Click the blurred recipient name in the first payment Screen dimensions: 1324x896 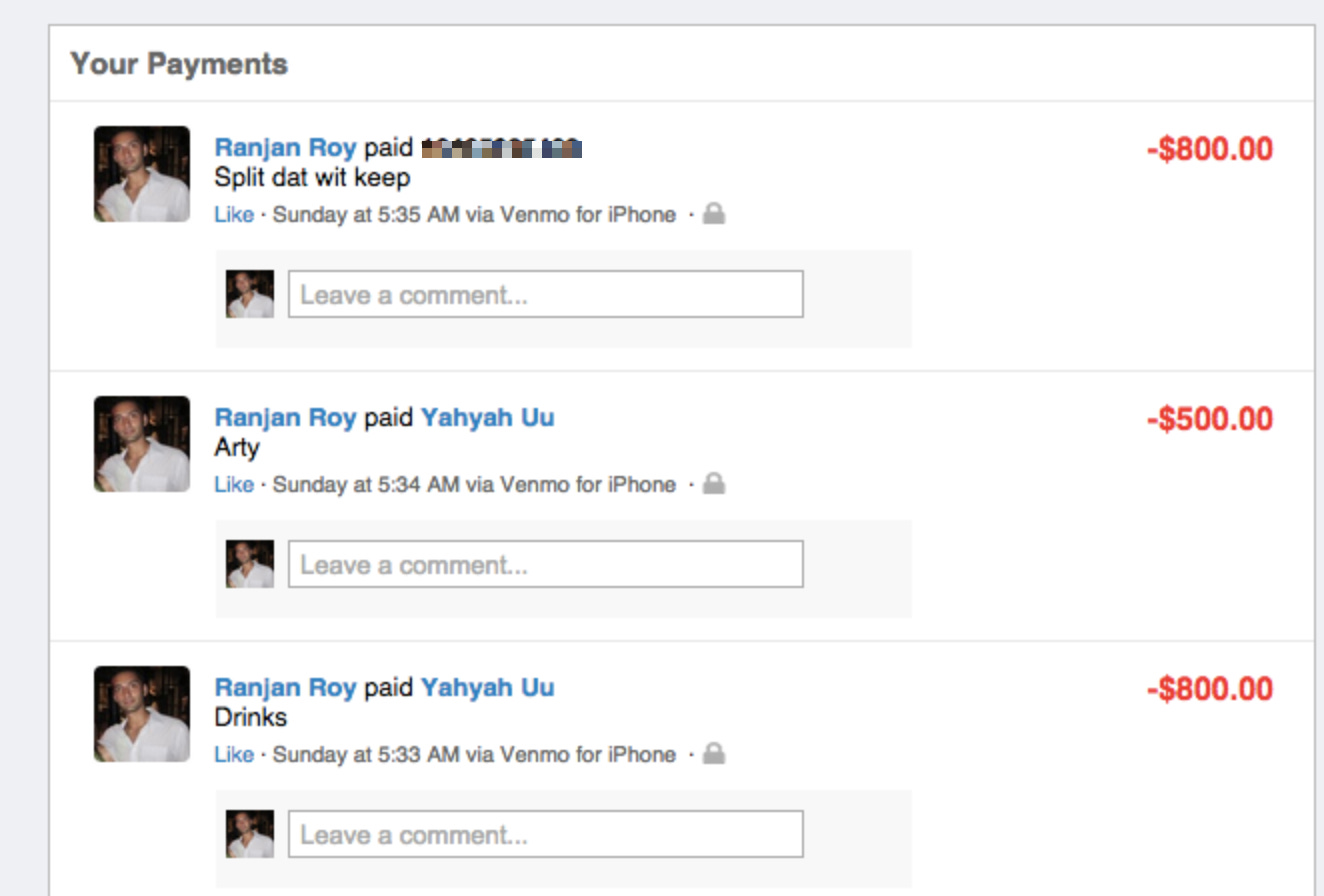[x=502, y=149]
